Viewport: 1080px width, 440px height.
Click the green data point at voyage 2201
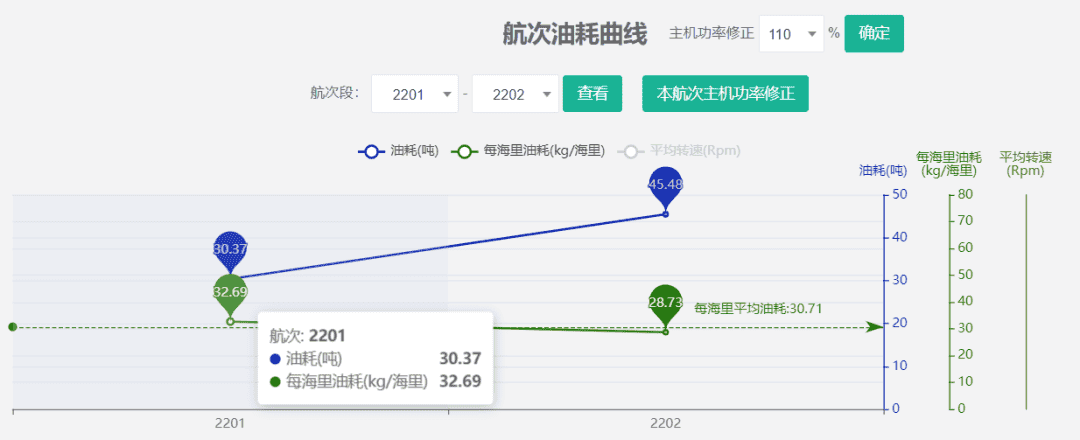pyautogui.click(x=230, y=321)
